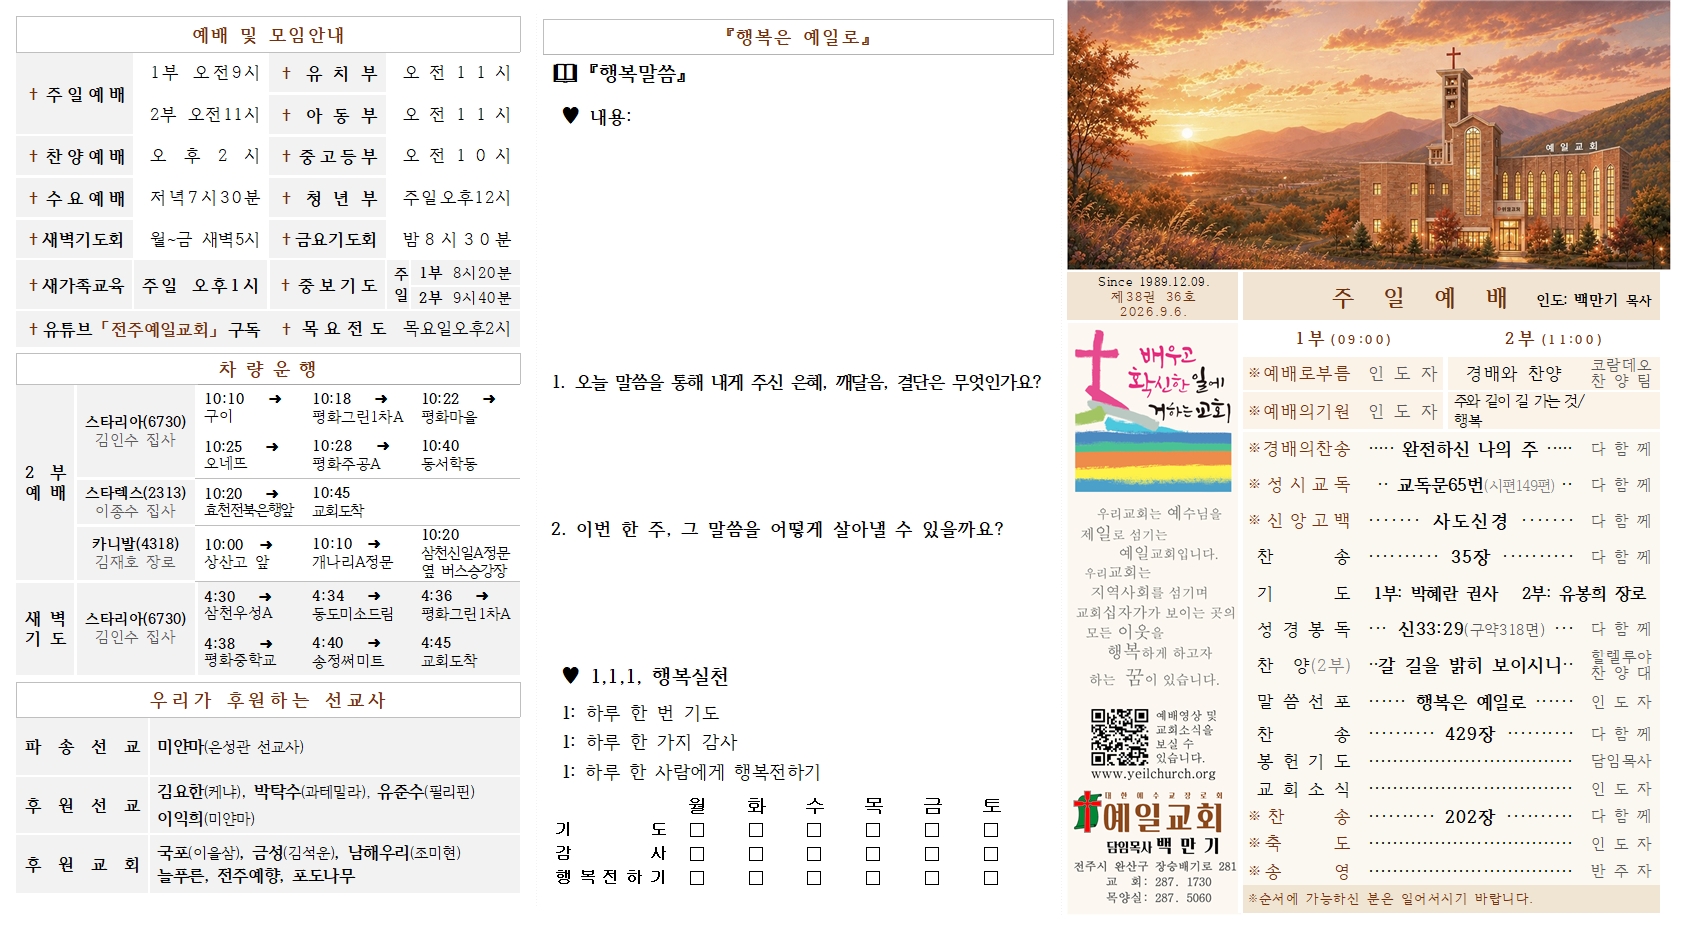Click 유튜브「전주예일교회」구독 text
1682x926 pixels.
pos(145,329)
